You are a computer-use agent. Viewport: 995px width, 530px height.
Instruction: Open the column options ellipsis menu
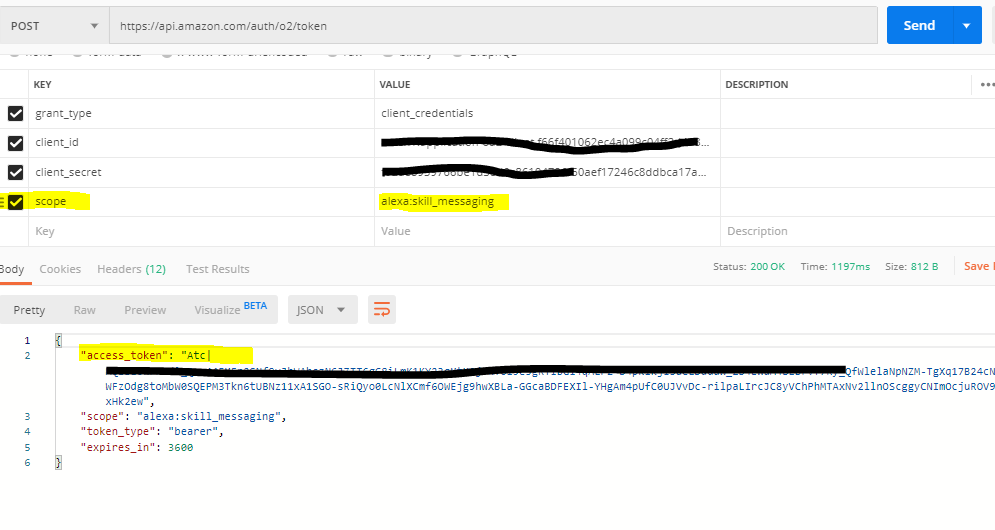(987, 84)
